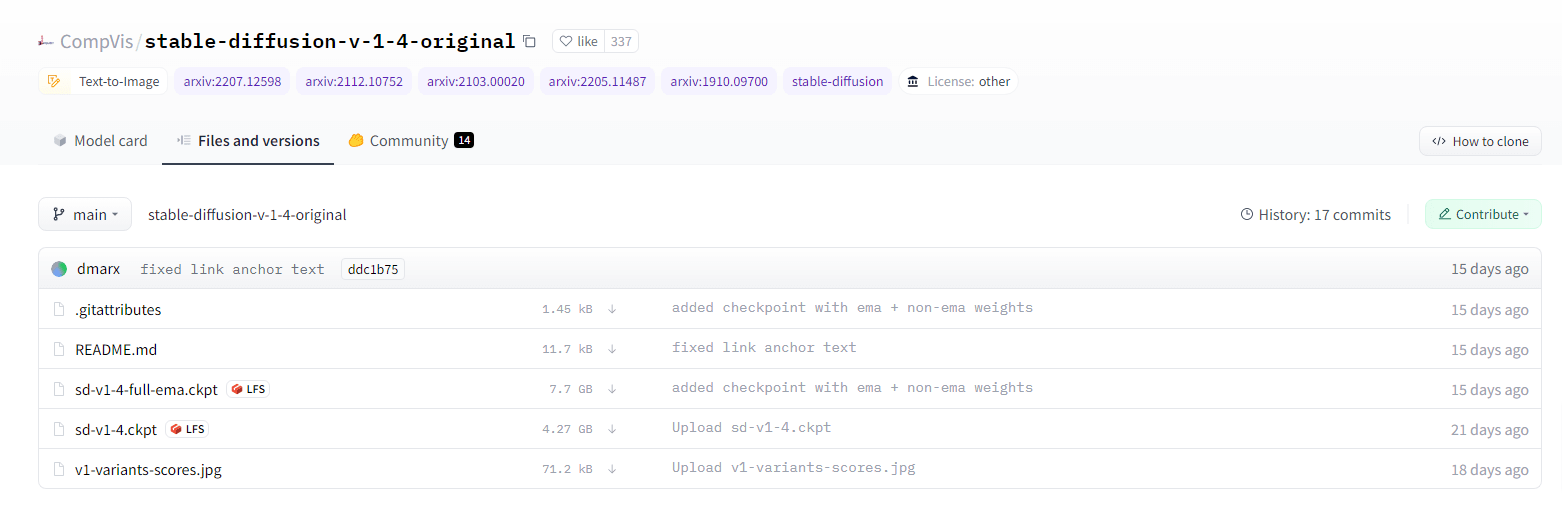
Task: Open commit hash ddc1b75
Action: point(373,269)
